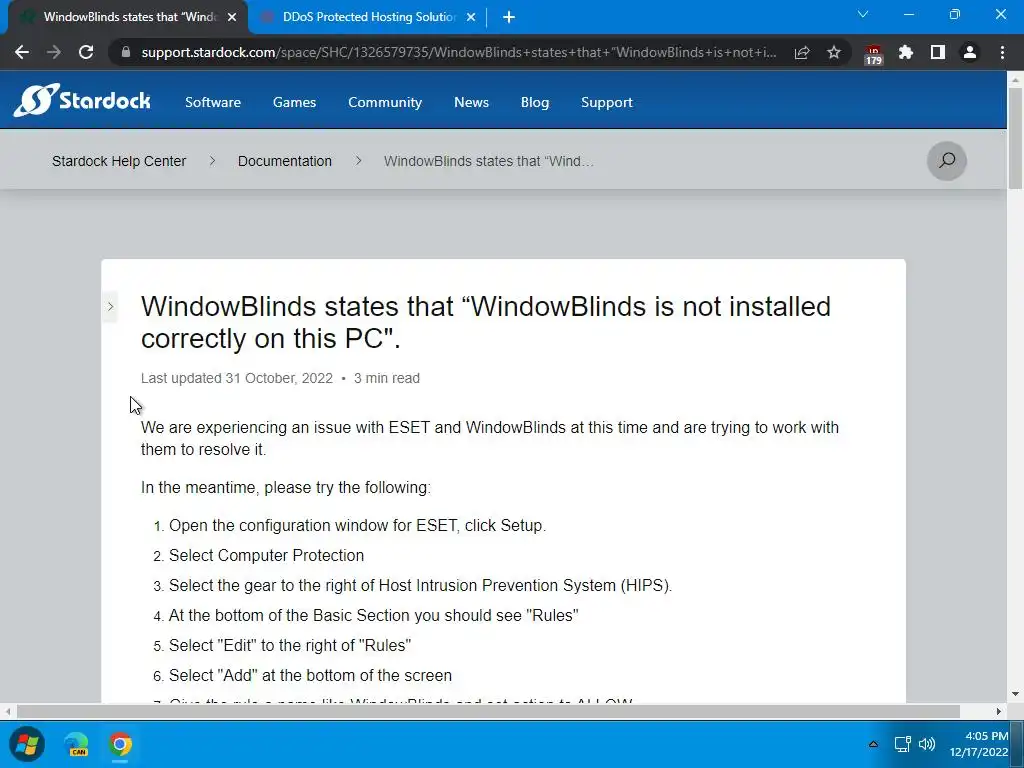Click the current article breadcrumb text
This screenshot has height=768, width=1024.
(x=489, y=161)
